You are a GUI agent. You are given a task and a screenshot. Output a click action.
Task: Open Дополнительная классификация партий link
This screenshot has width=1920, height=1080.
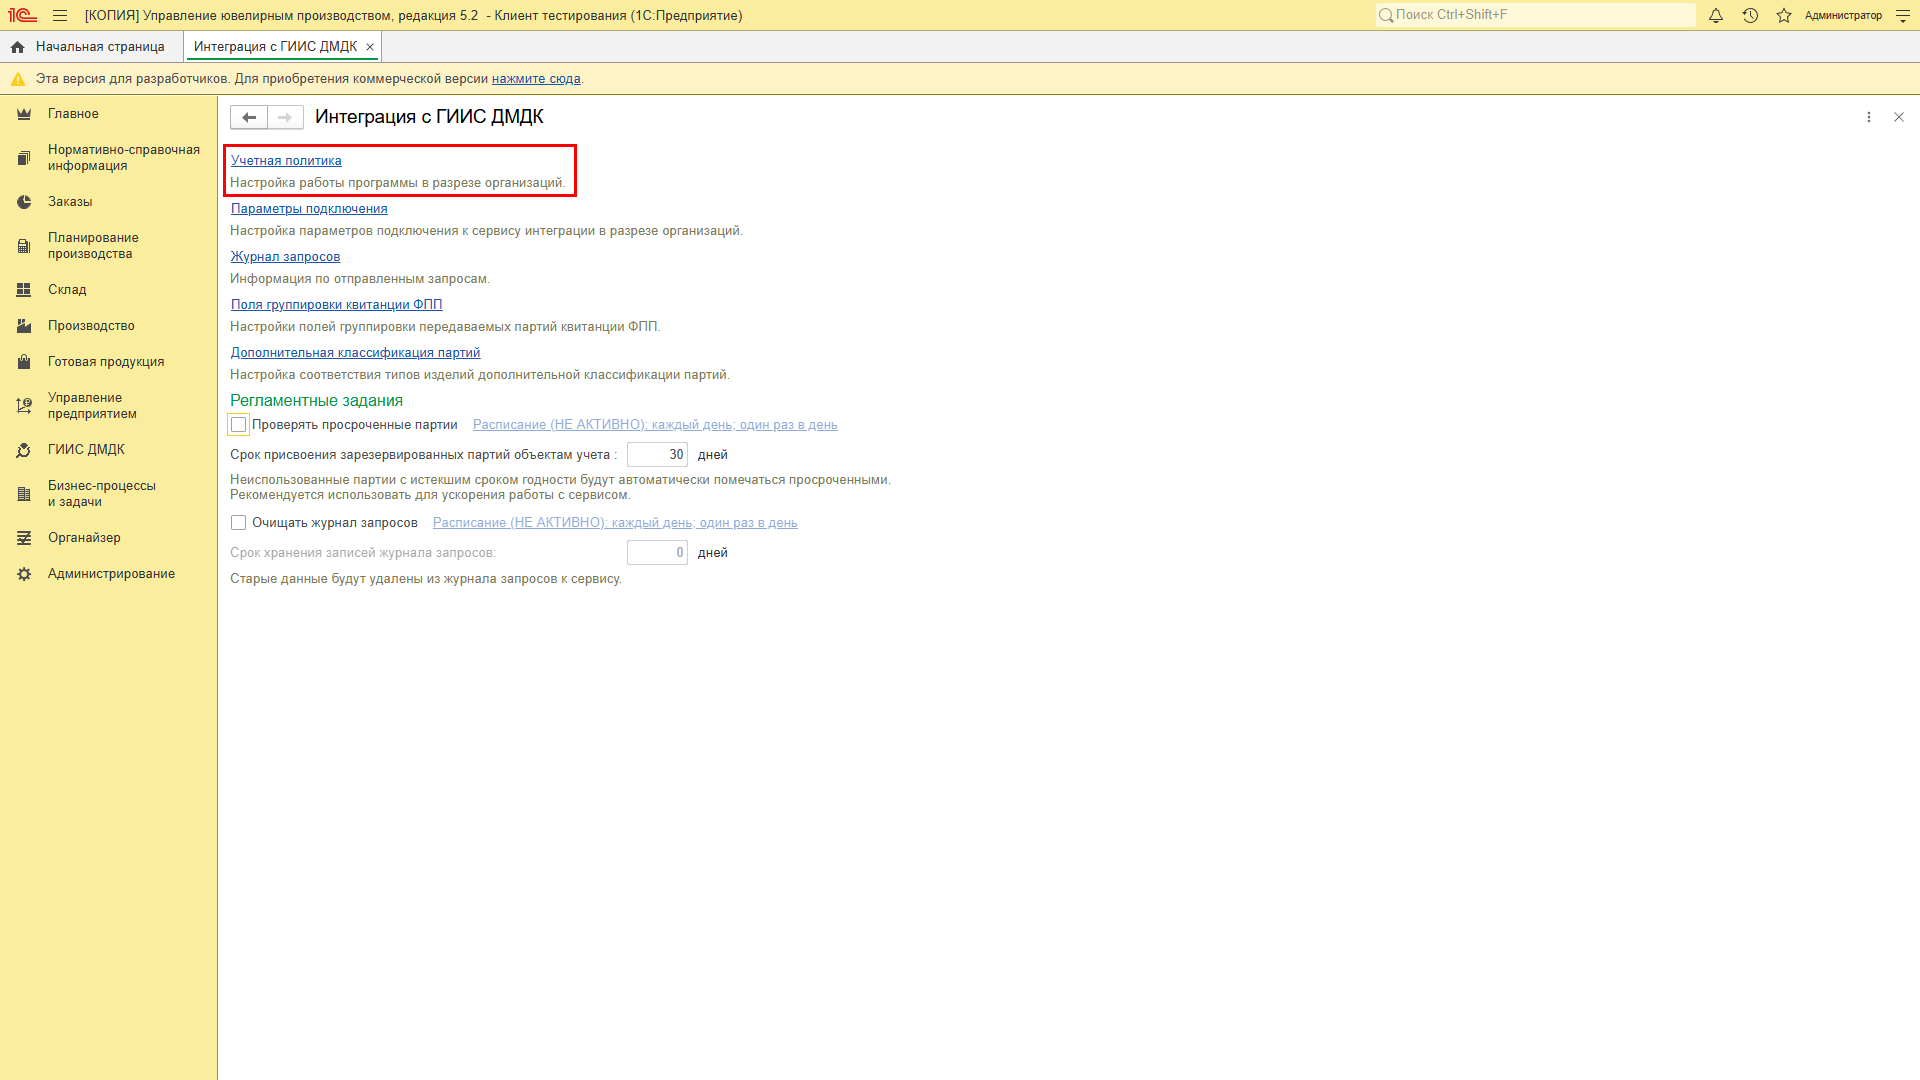tap(355, 353)
